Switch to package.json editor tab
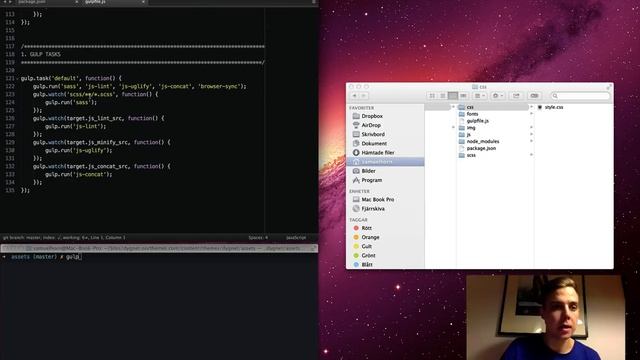This screenshot has width=640, height=360. 46,2
